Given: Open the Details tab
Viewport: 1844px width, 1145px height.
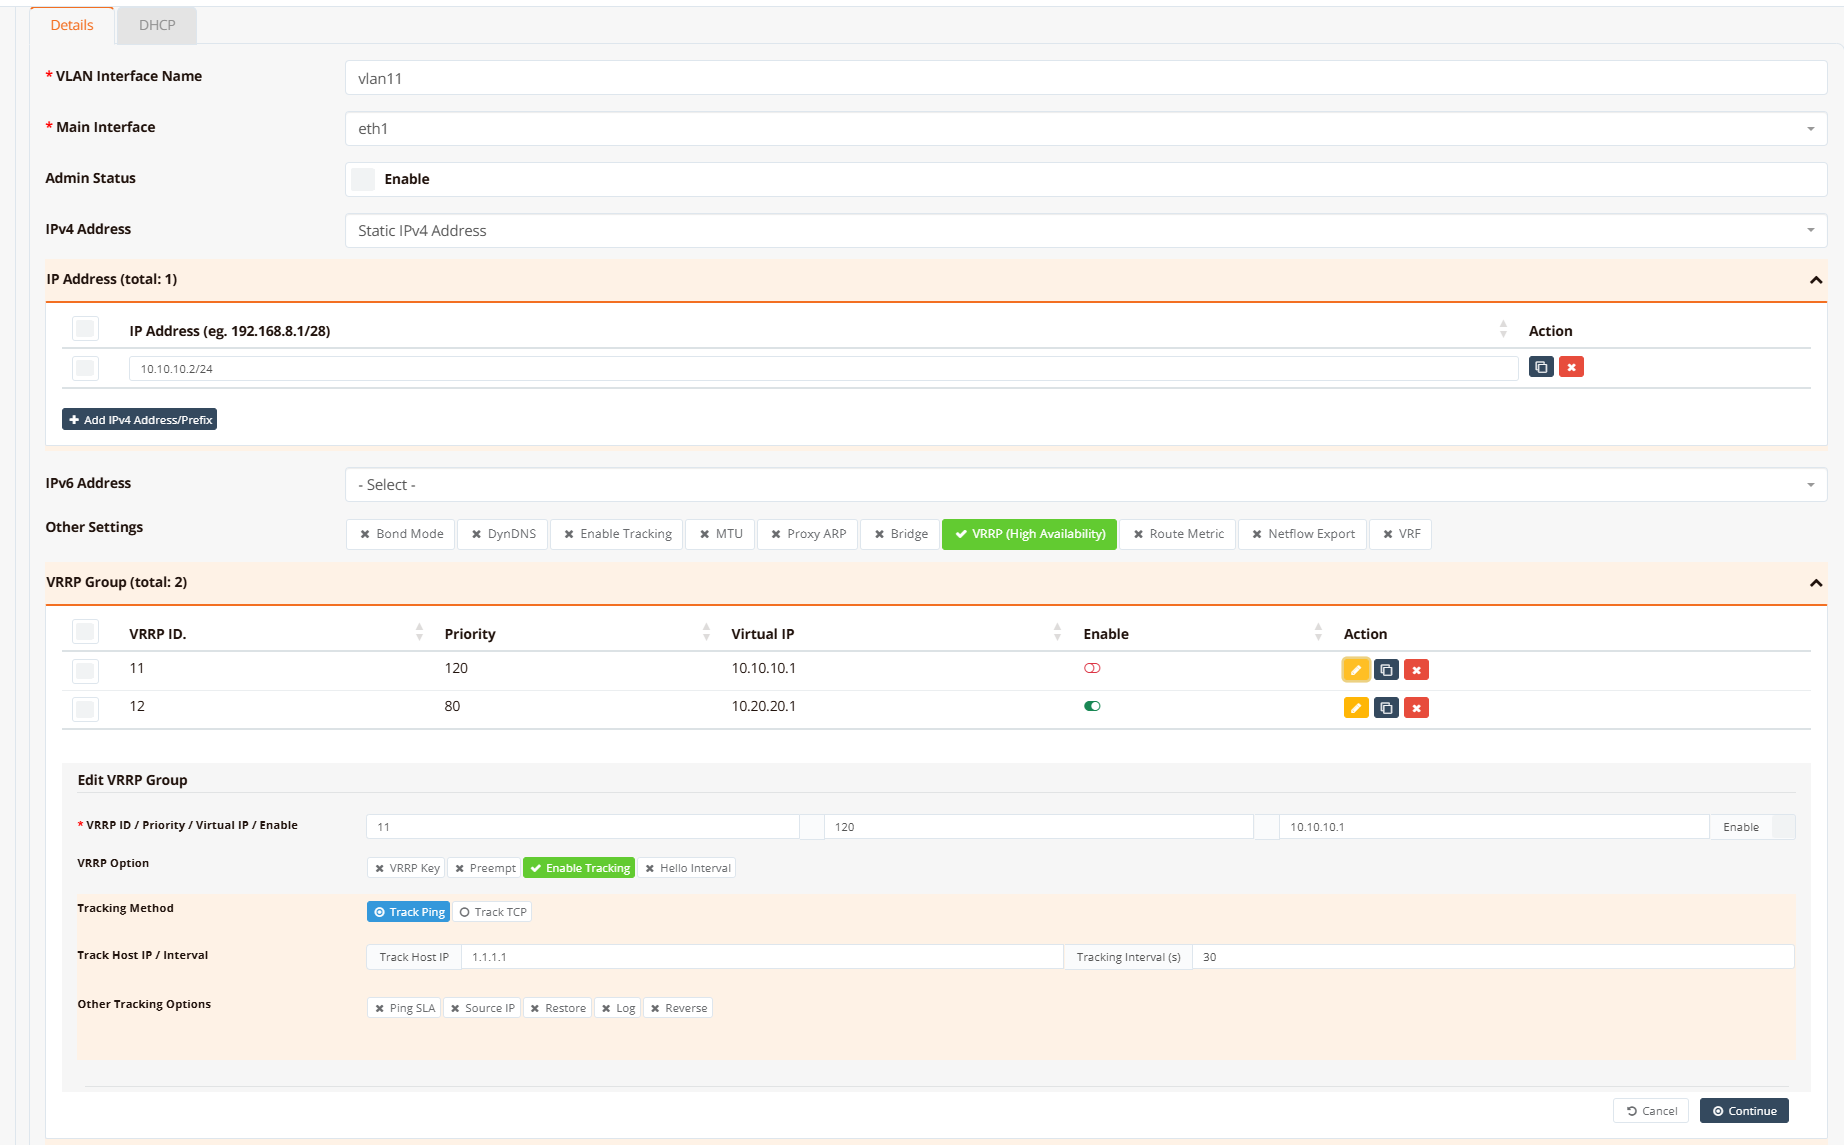Looking at the screenshot, I should click(72, 25).
